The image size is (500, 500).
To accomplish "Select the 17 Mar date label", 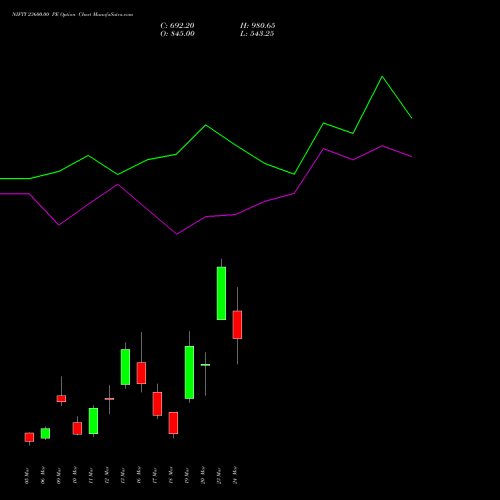I will pyautogui.click(x=155, y=476).
